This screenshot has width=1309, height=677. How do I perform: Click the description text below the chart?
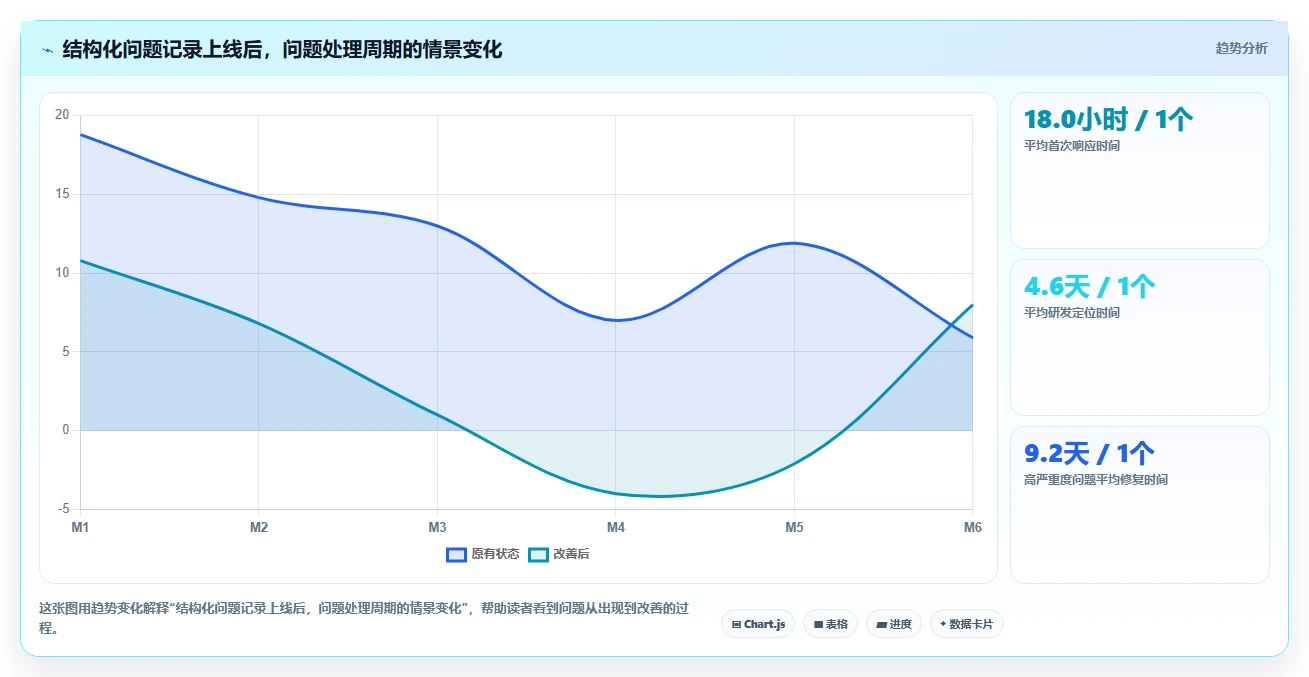364,618
